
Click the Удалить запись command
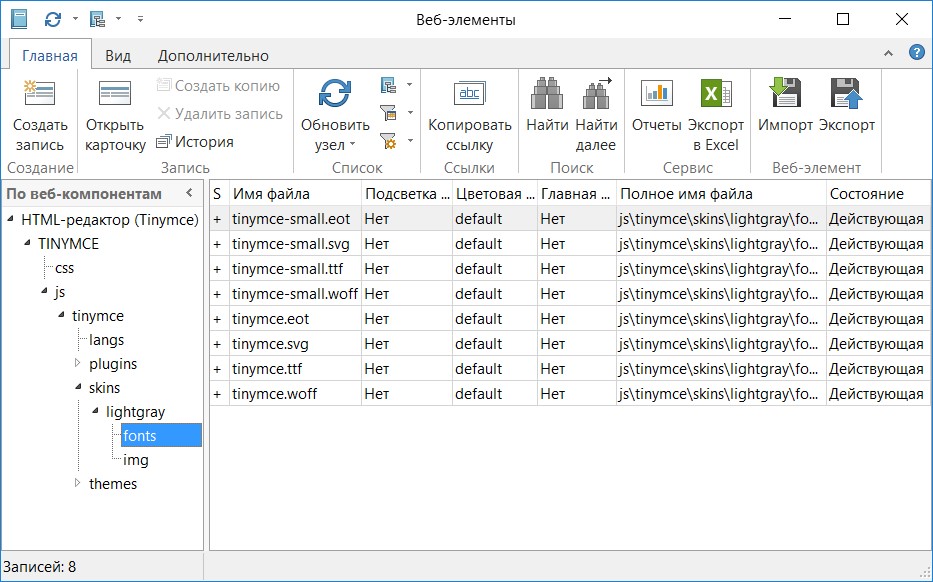point(220,114)
